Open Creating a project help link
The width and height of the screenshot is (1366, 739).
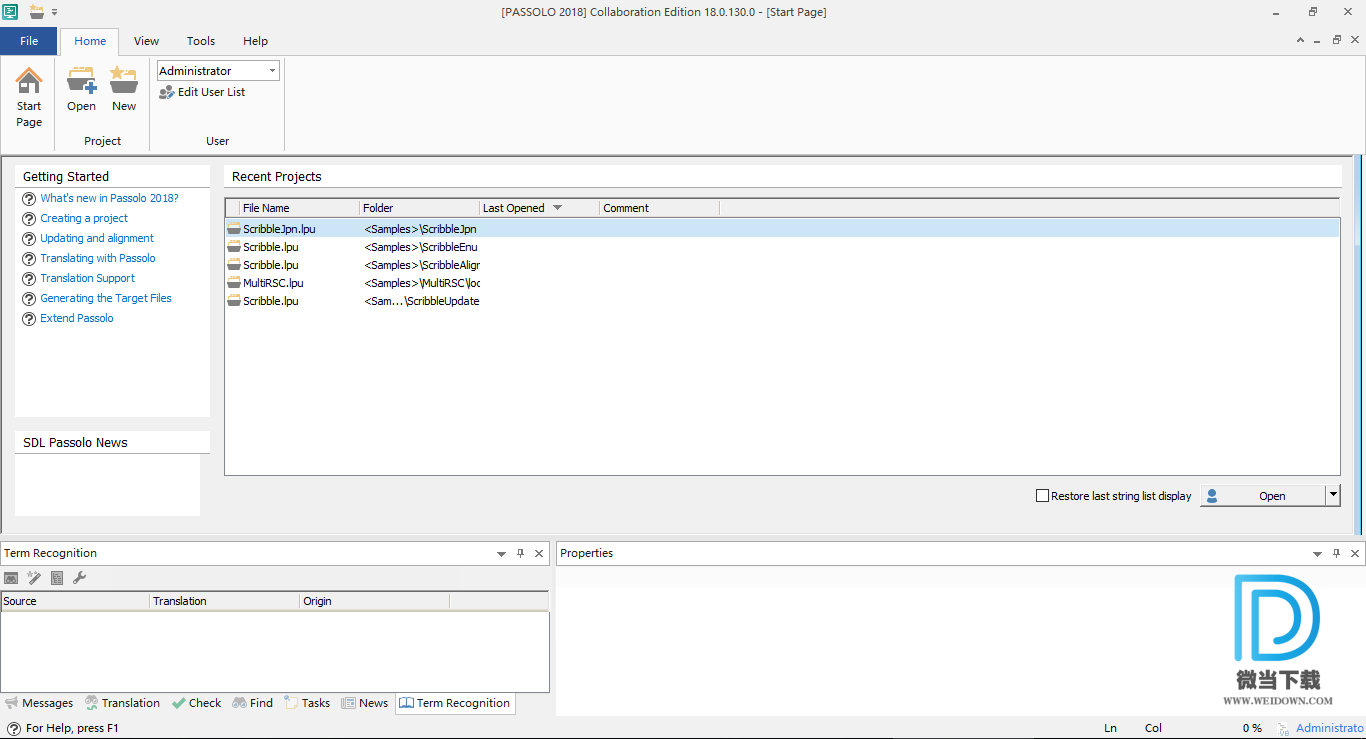point(84,218)
